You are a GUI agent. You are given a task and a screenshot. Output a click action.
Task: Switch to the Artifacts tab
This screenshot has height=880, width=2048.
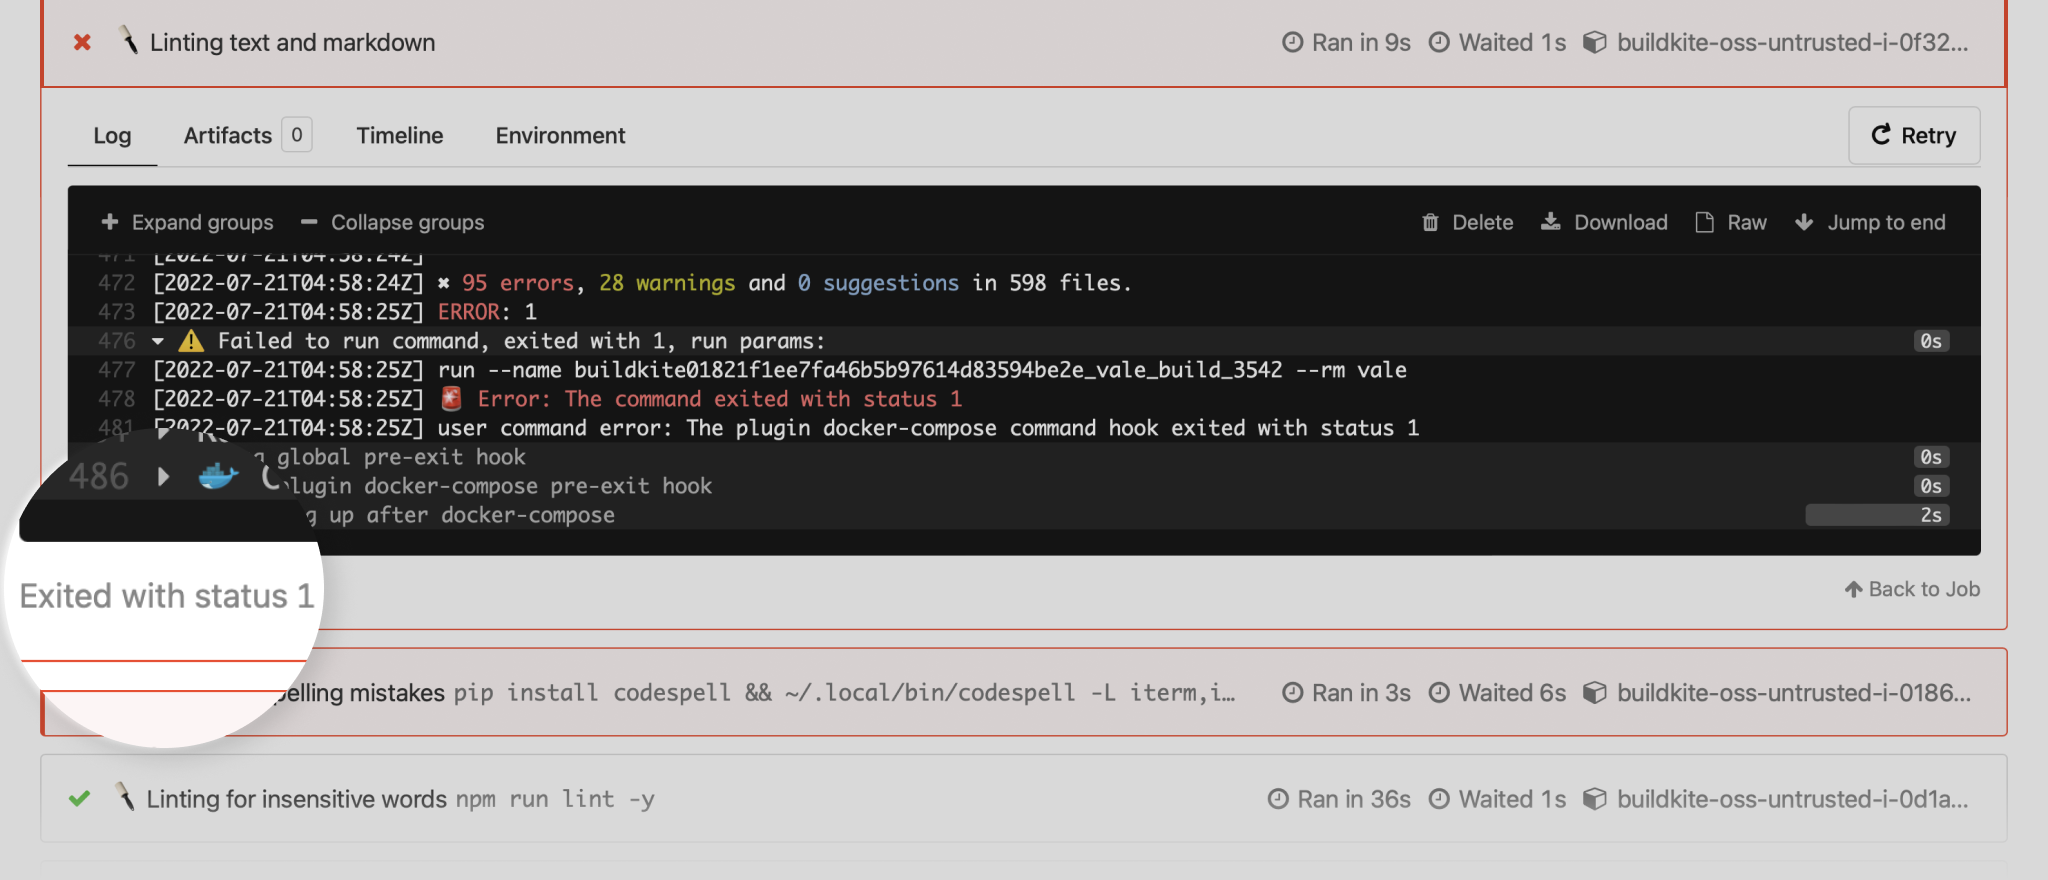tap(228, 135)
